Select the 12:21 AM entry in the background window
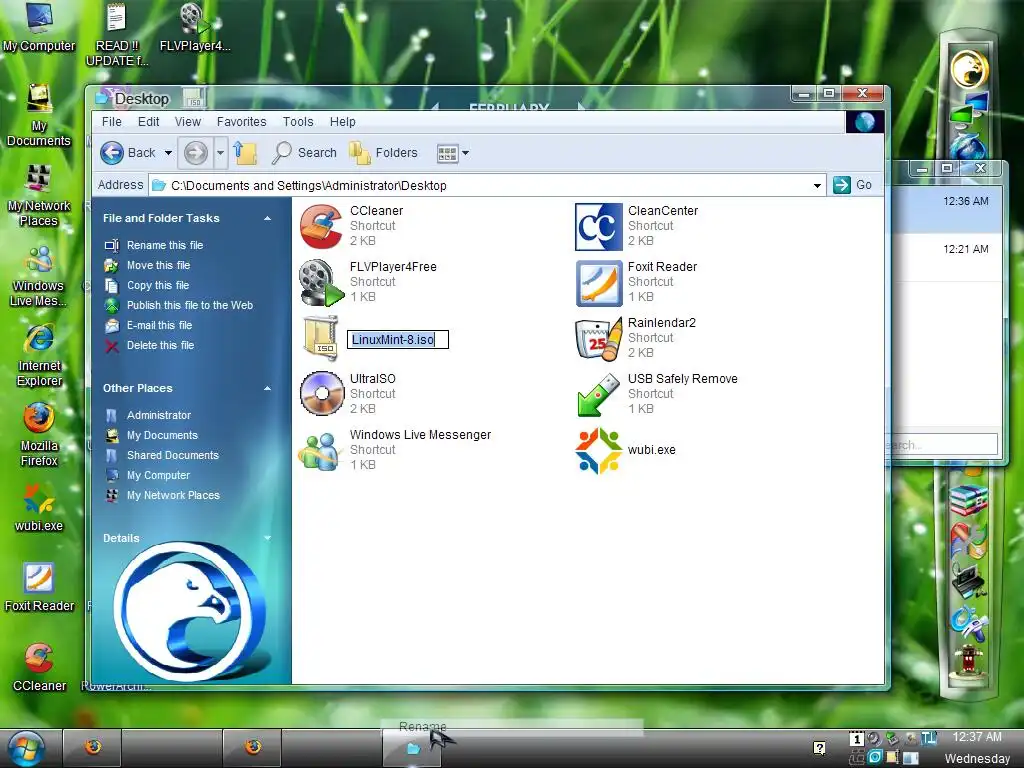 947,257
